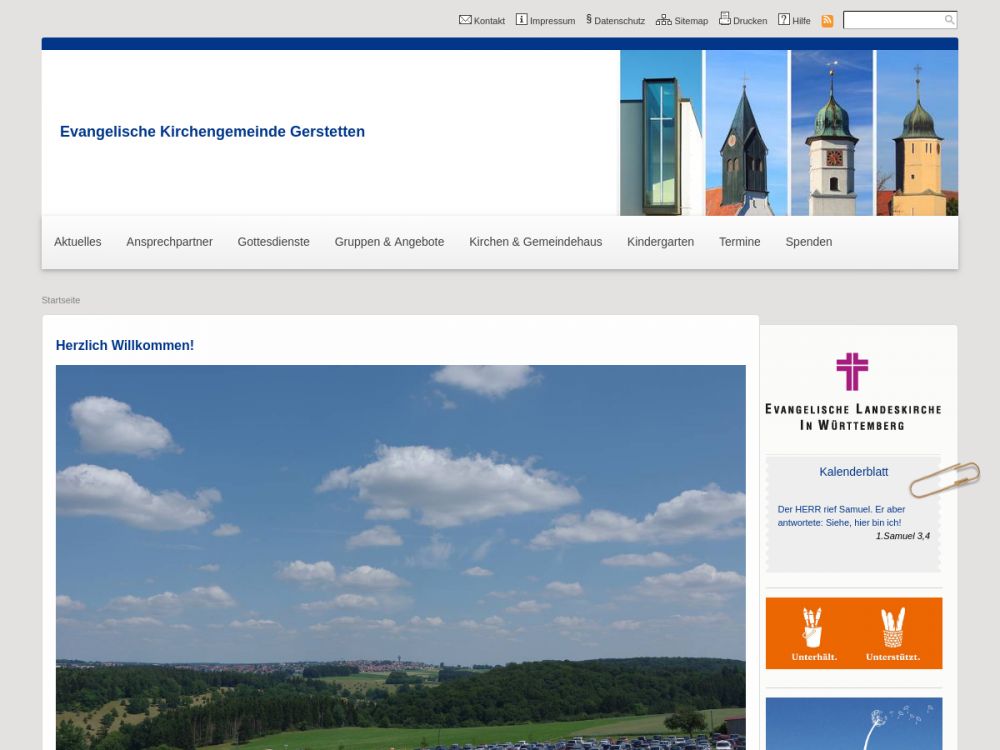Expand the Gruppen & Angebote menu
Viewport: 1000px width, 750px height.
pyautogui.click(x=389, y=242)
